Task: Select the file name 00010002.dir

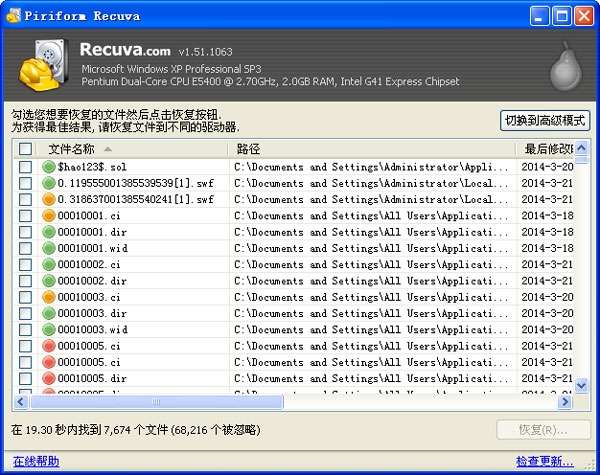Action: click(92, 281)
